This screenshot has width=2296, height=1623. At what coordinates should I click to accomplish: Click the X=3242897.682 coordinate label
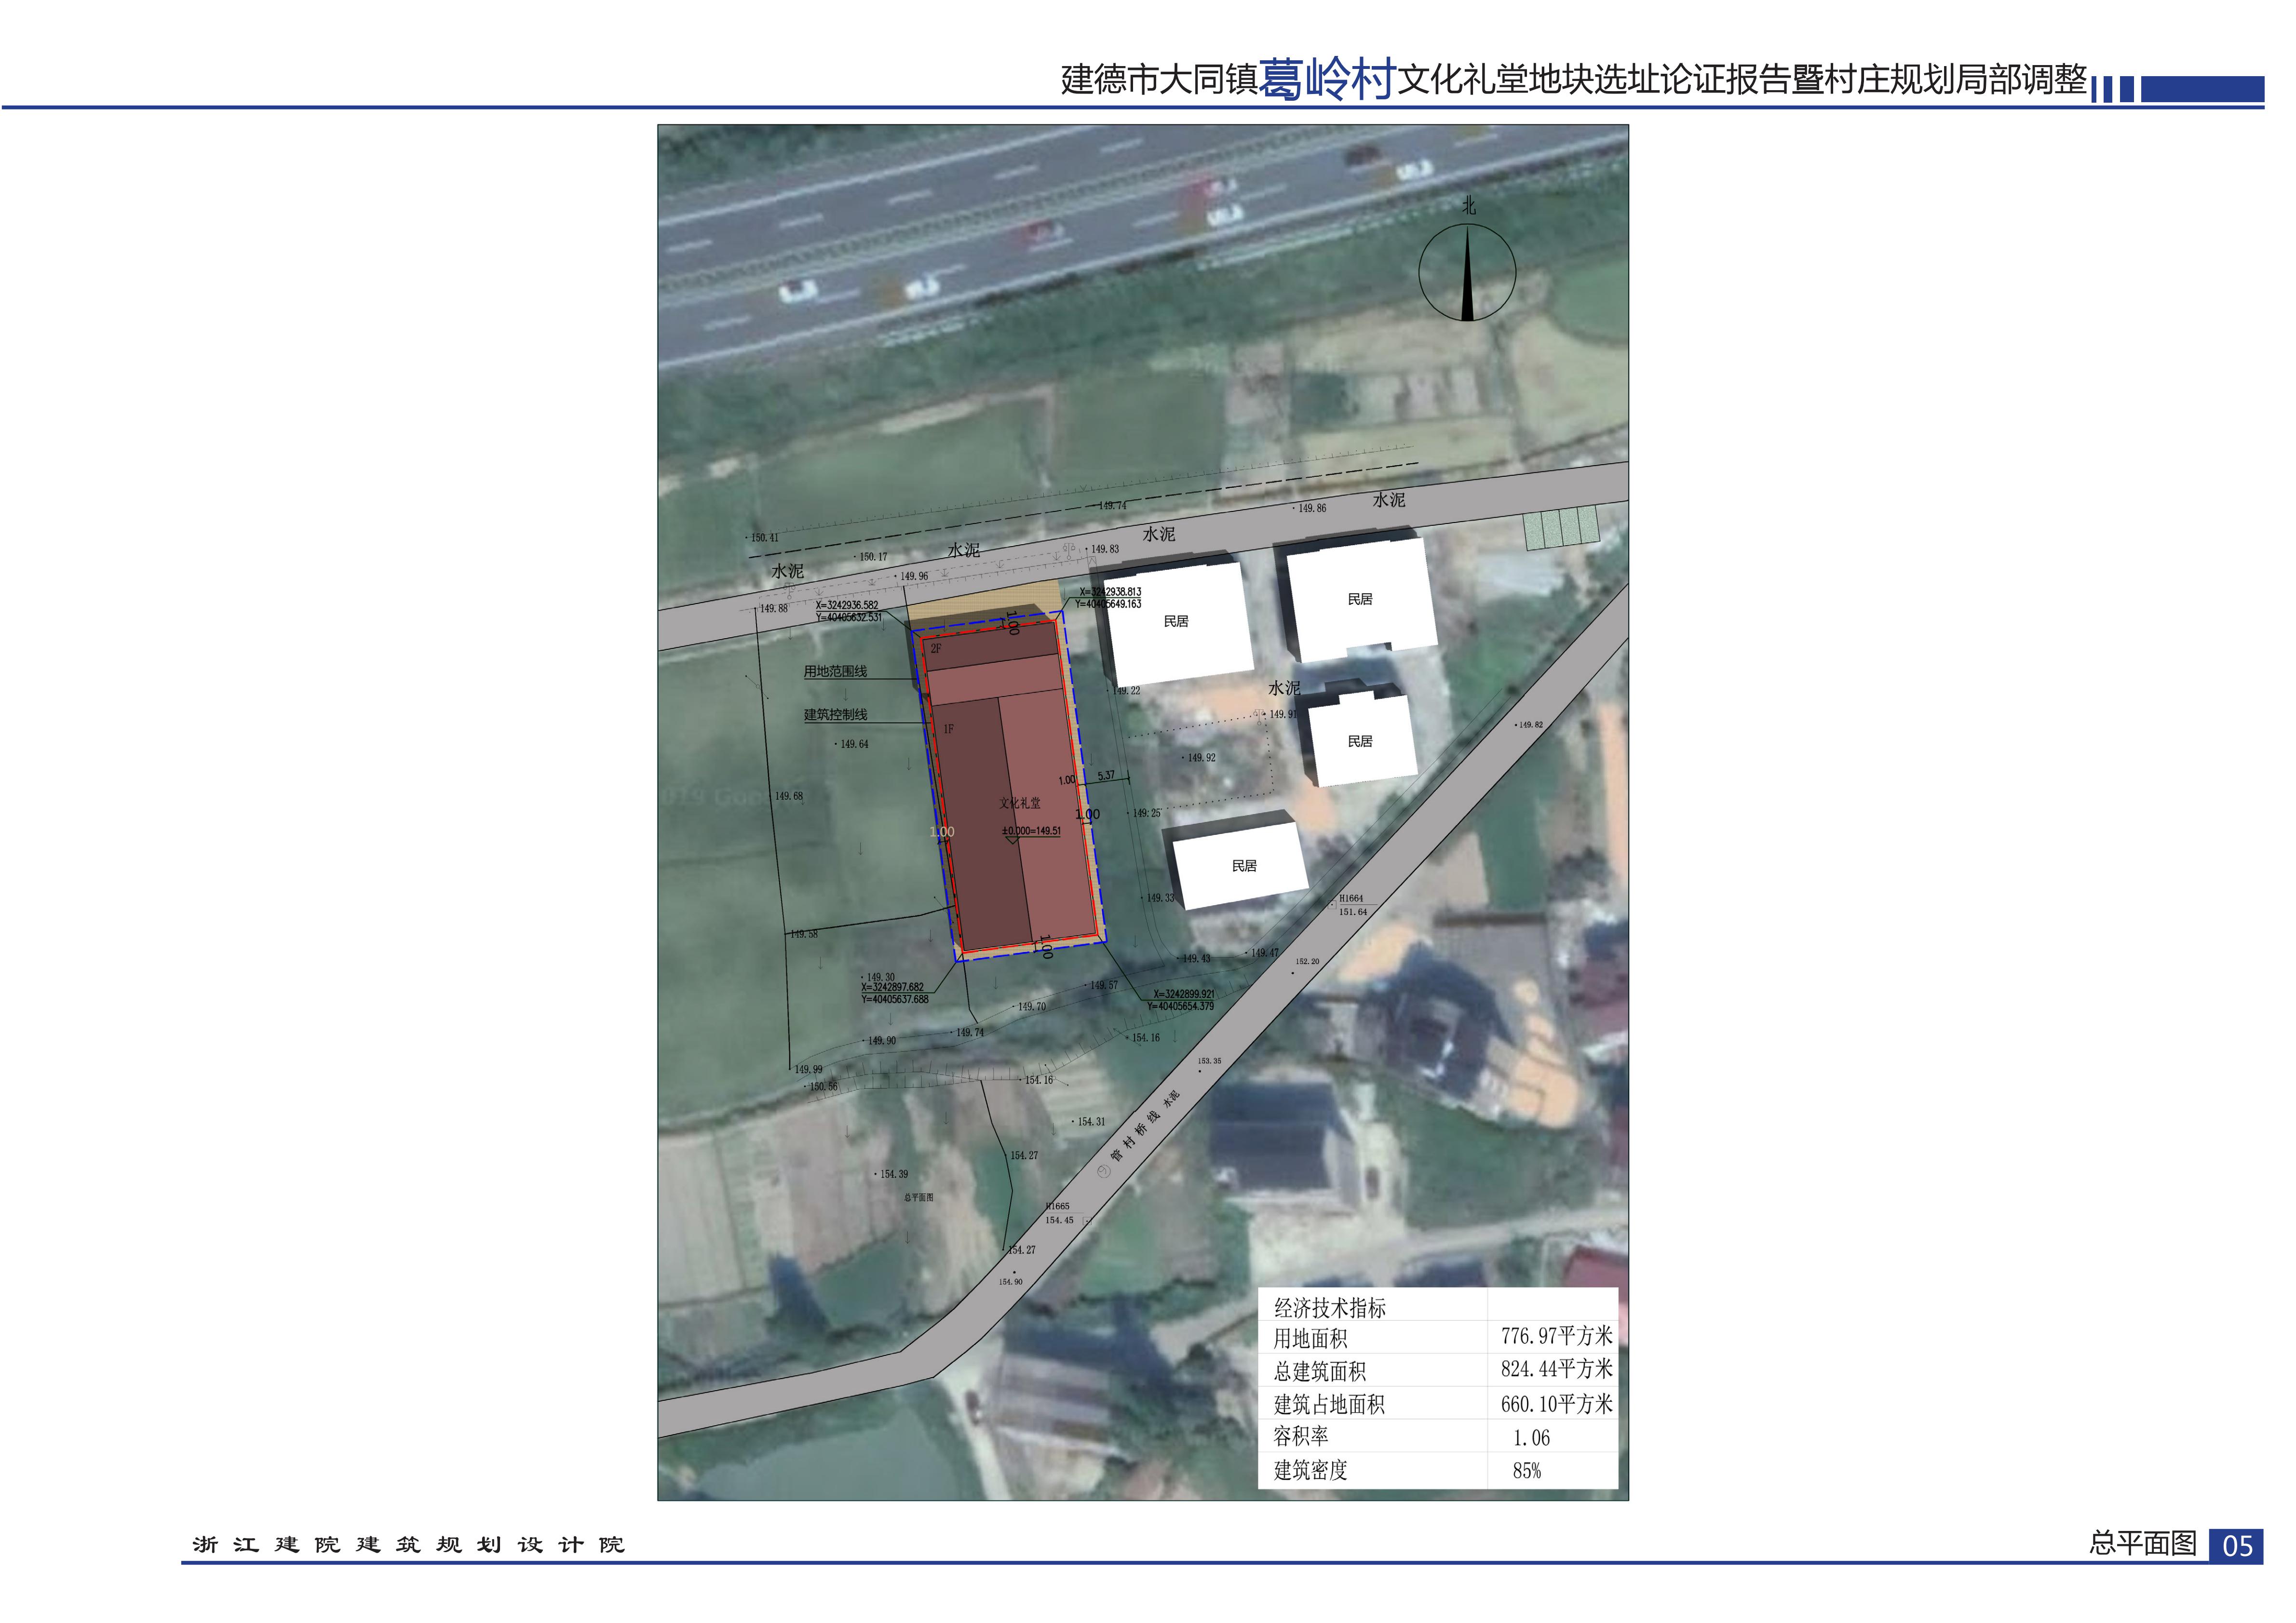[x=892, y=987]
